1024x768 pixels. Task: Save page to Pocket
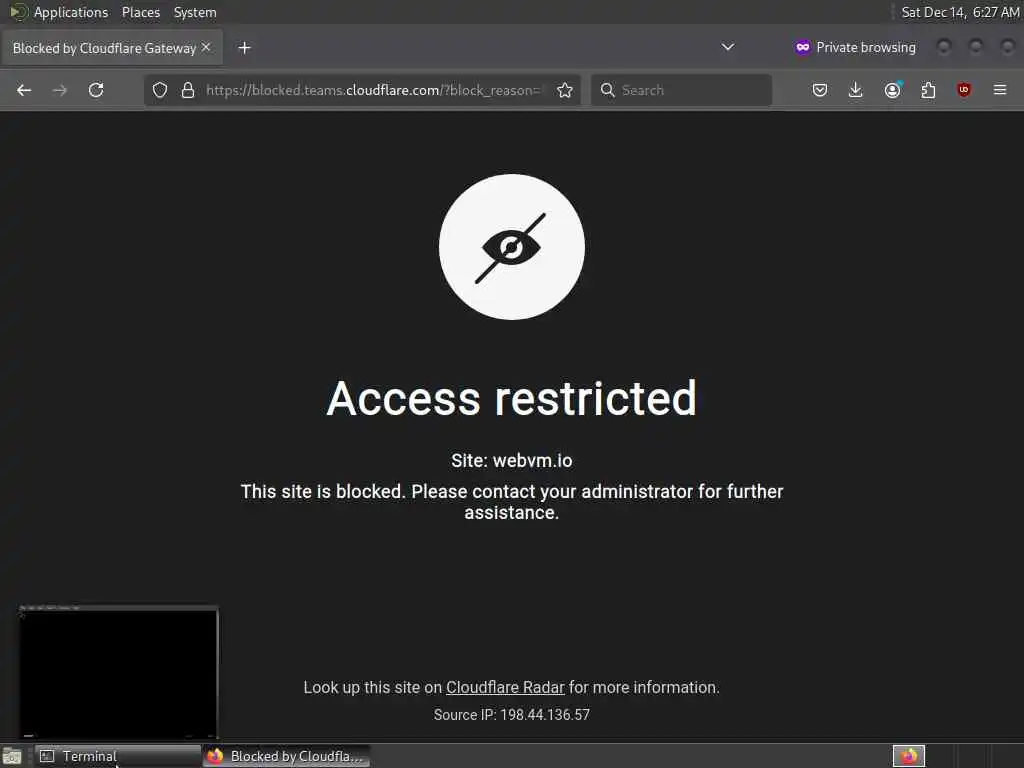[x=820, y=90]
